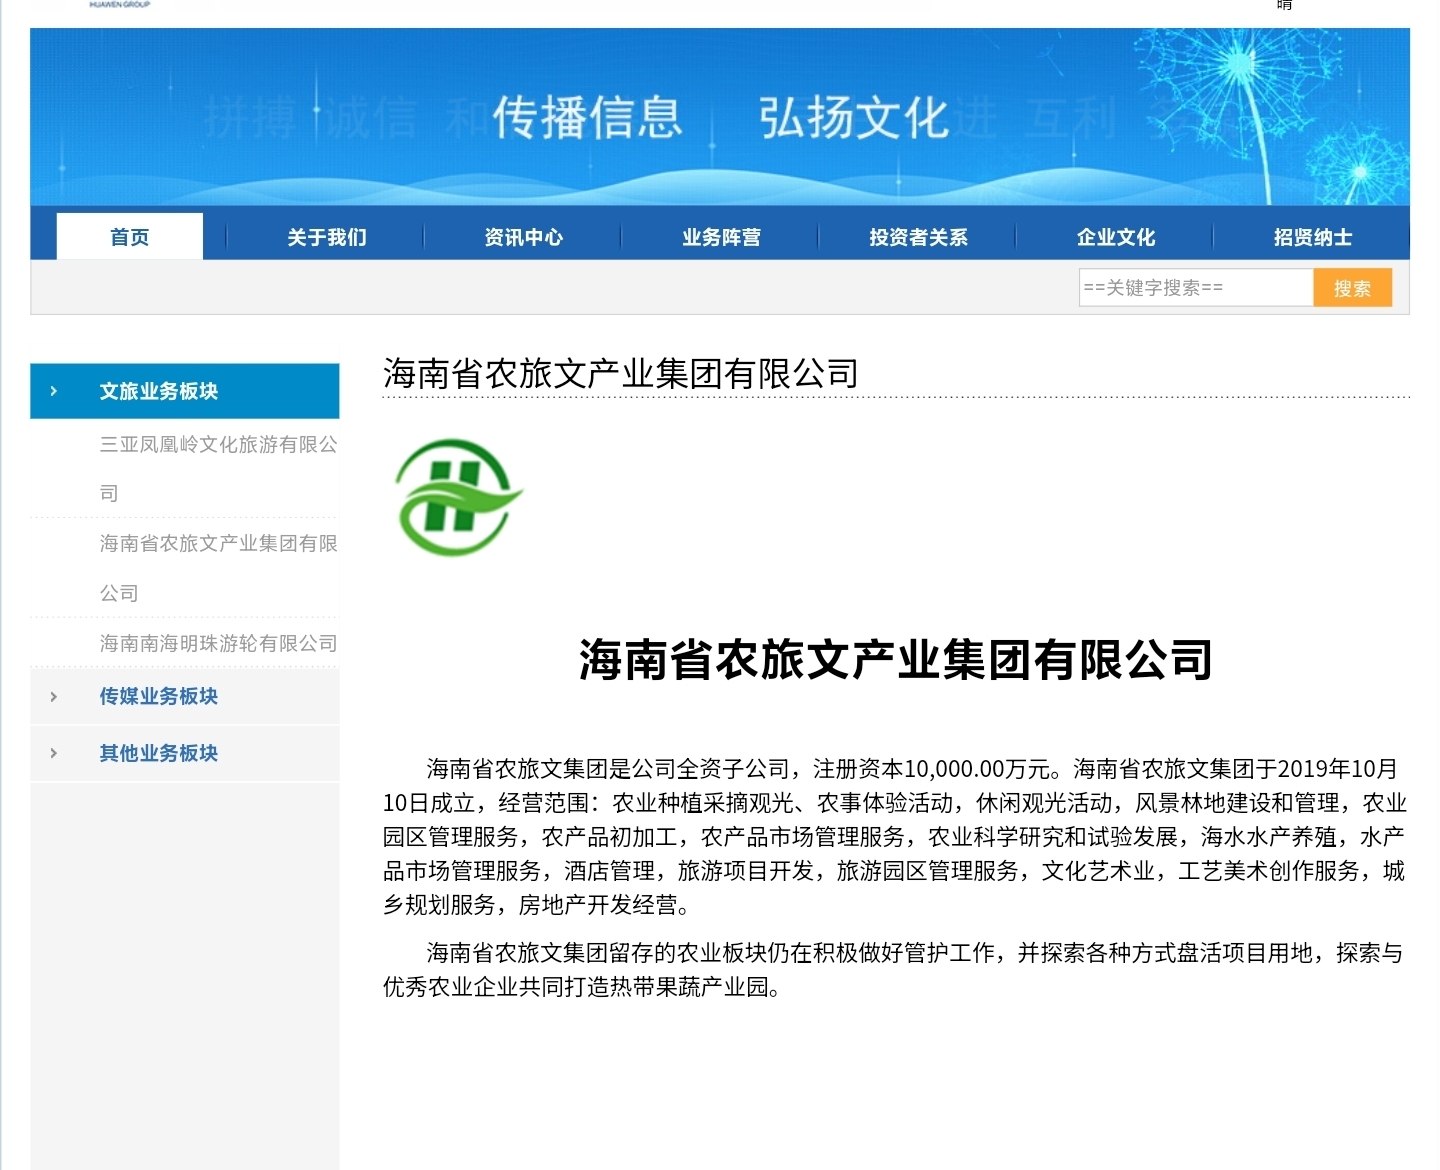The height and width of the screenshot is (1170, 1440).
Task: Click paragraph beginning 海南省农旅文集团留存的农业板块
Action: (x=895, y=969)
